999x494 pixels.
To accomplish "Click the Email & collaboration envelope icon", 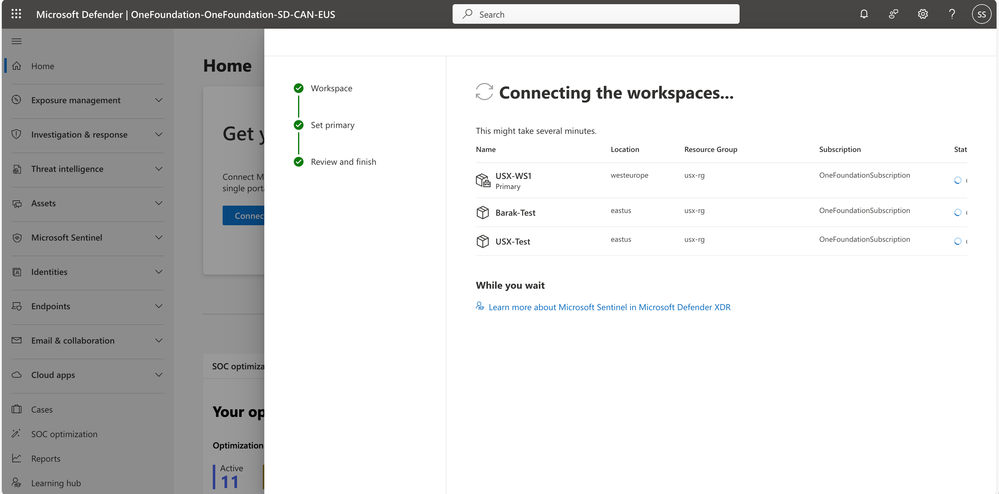I will 17,340.
